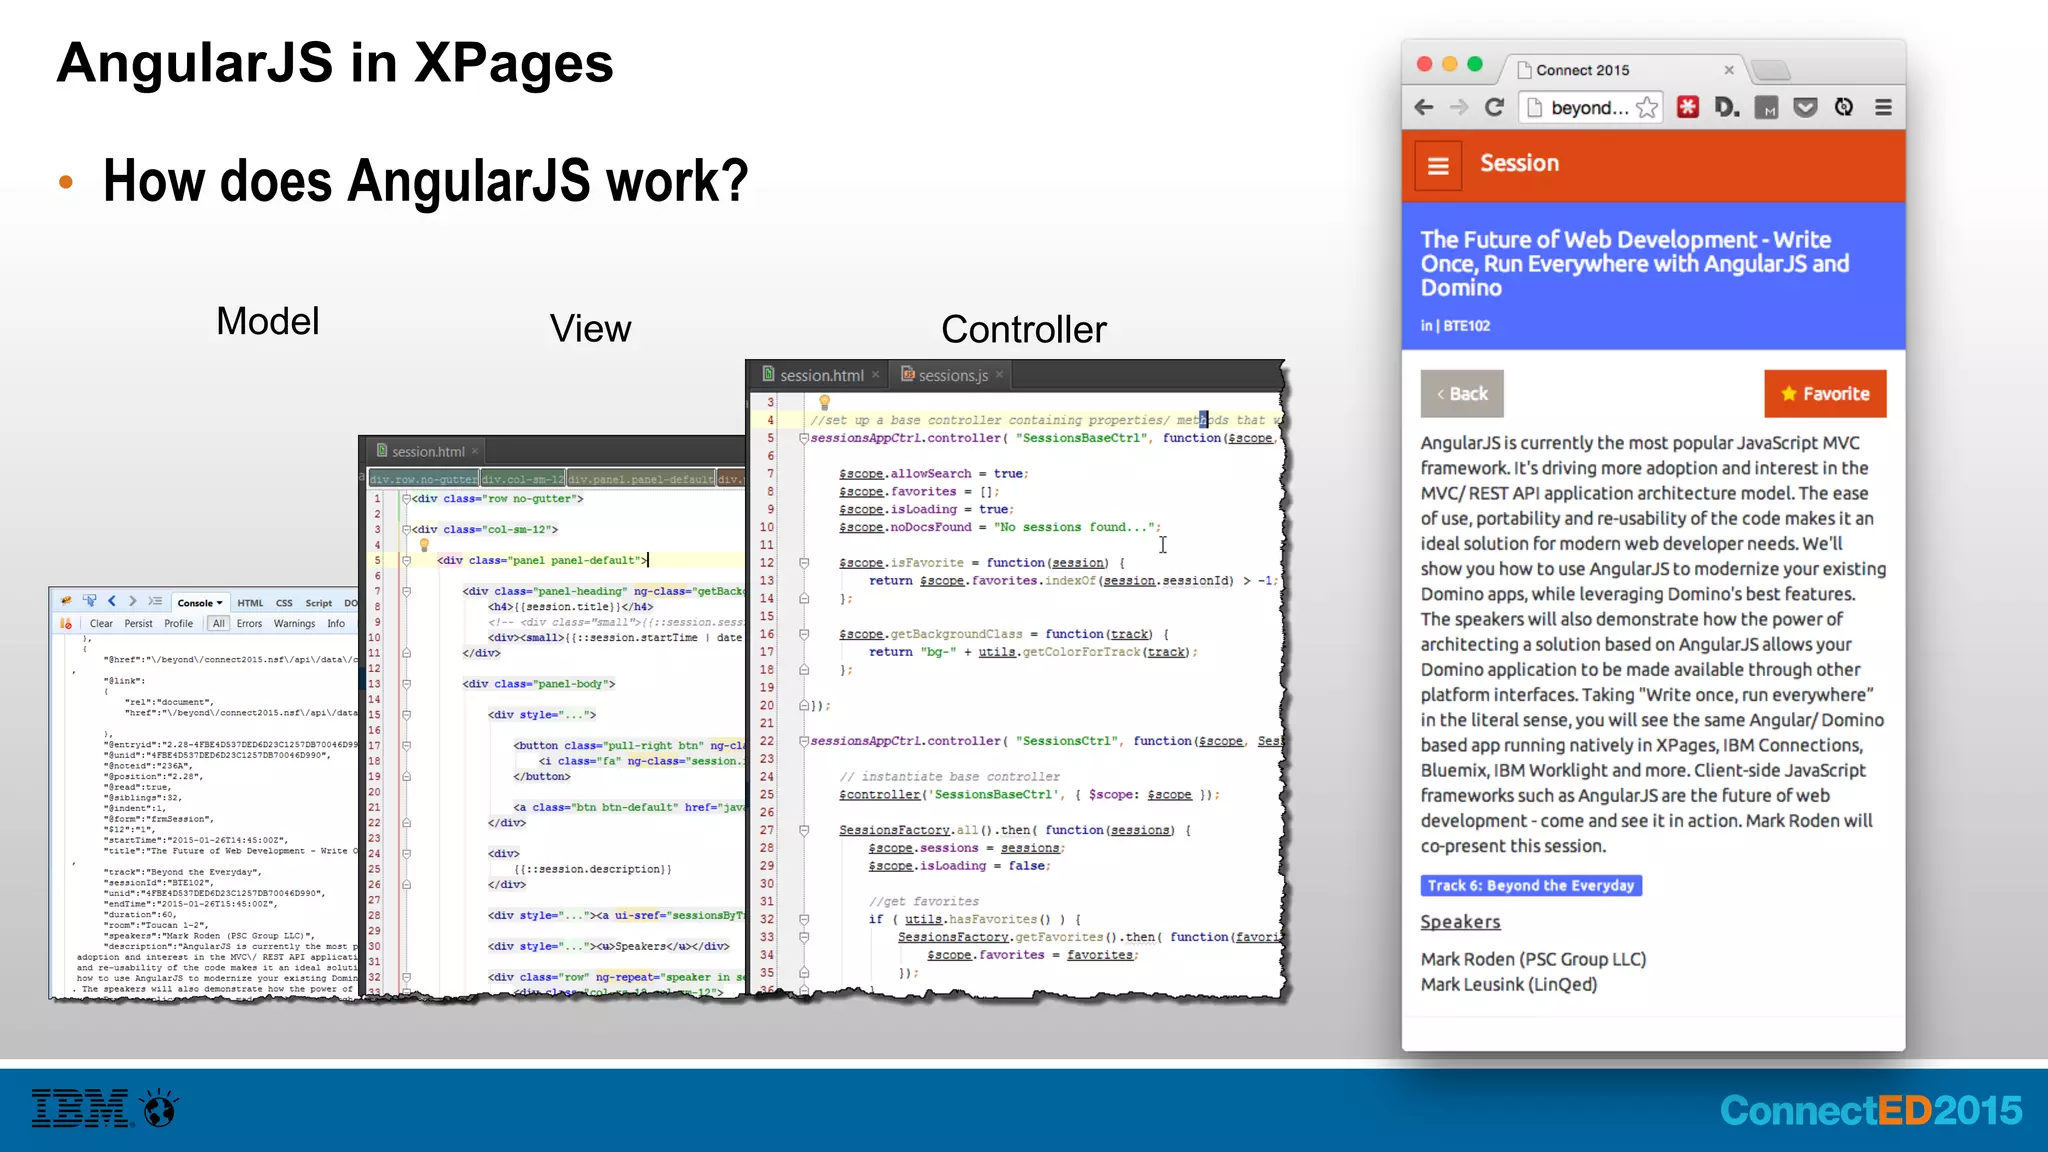The image size is (2048, 1152).
Task: Click the Firebug bug icon
Action: pos(66,602)
